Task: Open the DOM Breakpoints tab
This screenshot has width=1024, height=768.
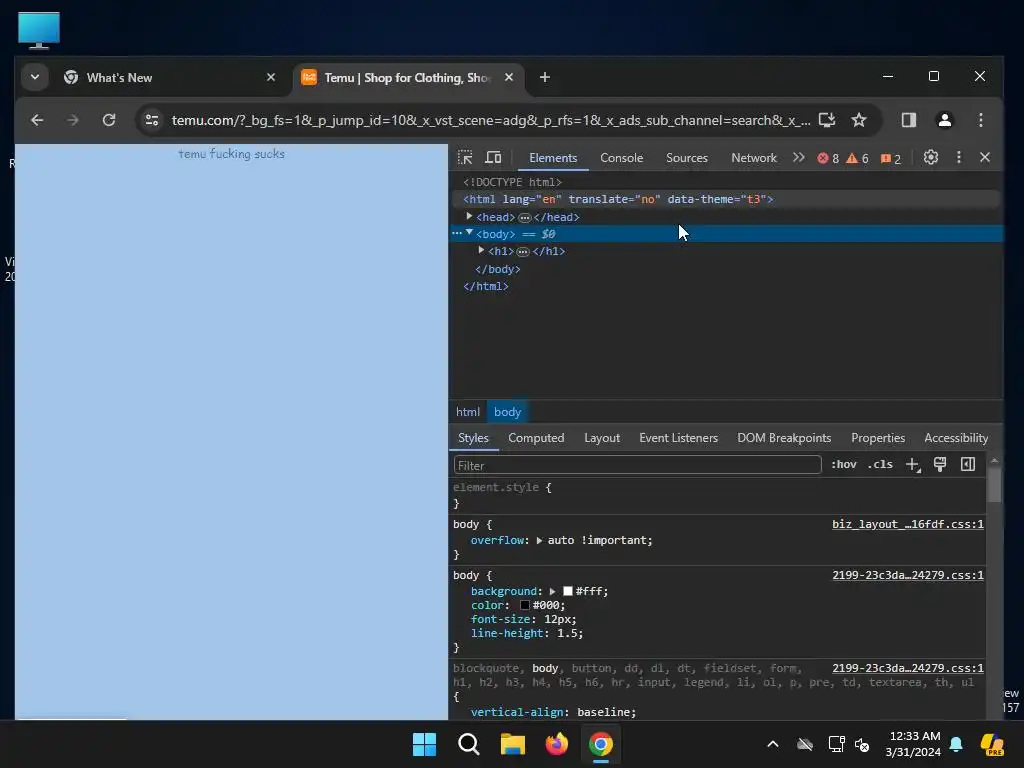Action: (x=784, y=438)
